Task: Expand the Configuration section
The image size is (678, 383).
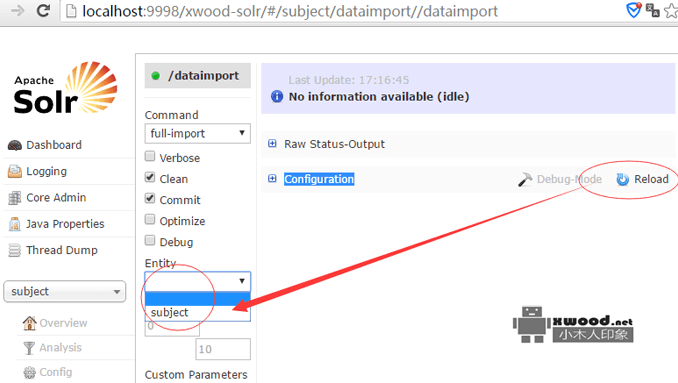Action: [x=272, y=179]
